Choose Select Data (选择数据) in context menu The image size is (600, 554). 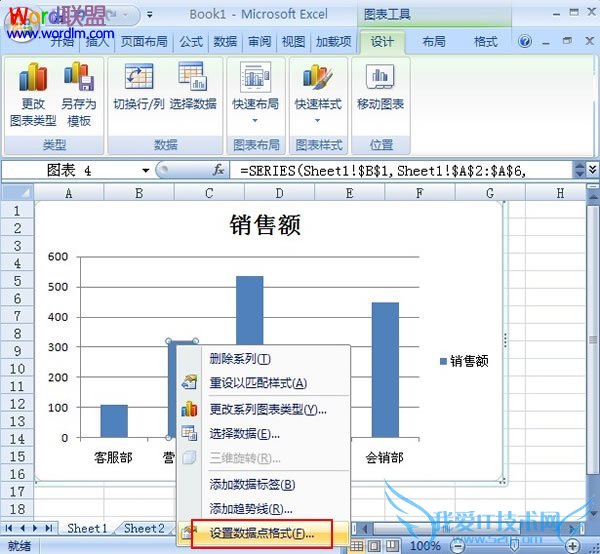click(x=264, y=434)
